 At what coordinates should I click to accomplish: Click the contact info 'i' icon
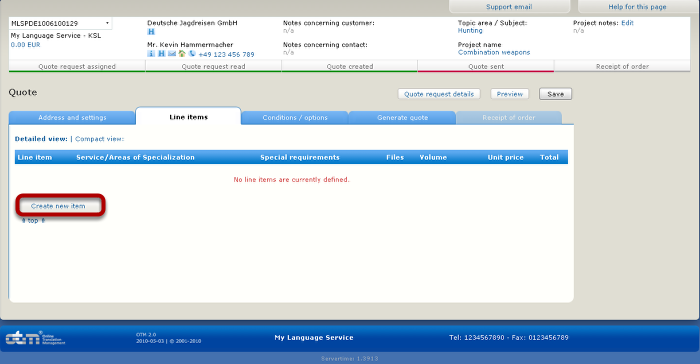[151, 54]
